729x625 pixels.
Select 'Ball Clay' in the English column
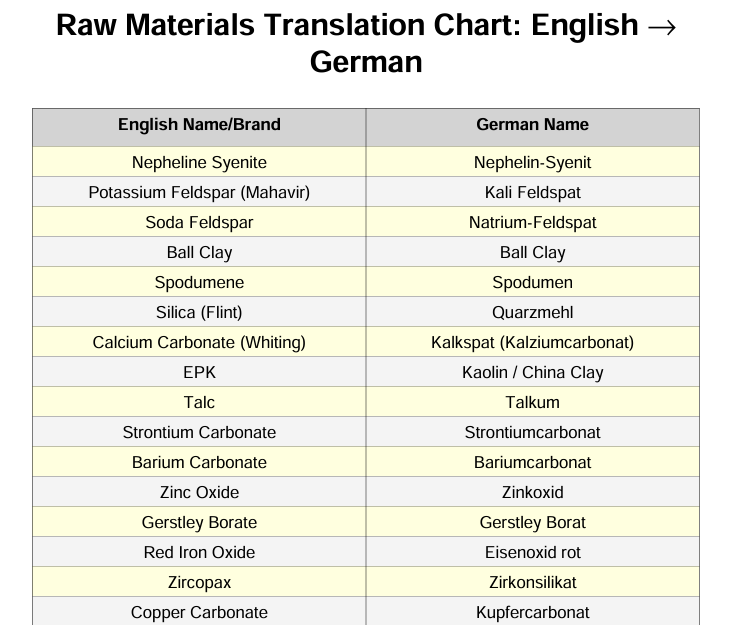pos(199,252)
